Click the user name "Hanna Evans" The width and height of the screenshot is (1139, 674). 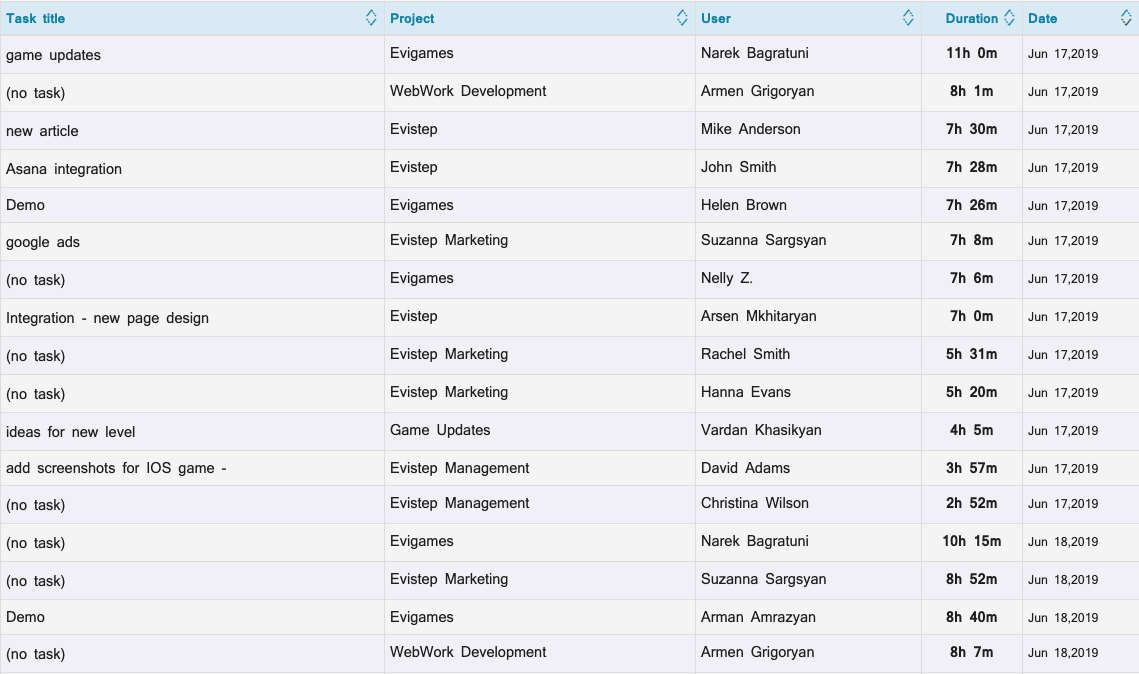(746, 392)
